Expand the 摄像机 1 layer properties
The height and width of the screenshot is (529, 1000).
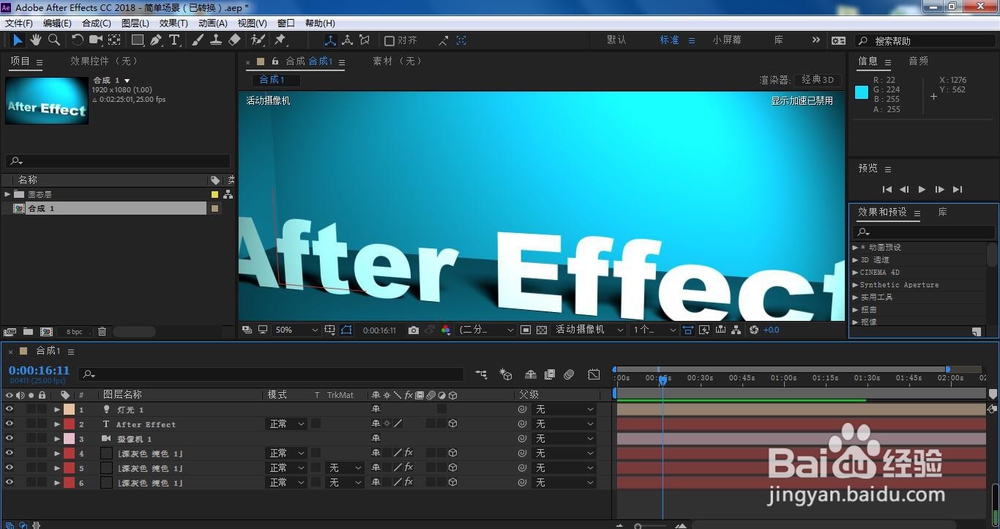pos(57,439)
